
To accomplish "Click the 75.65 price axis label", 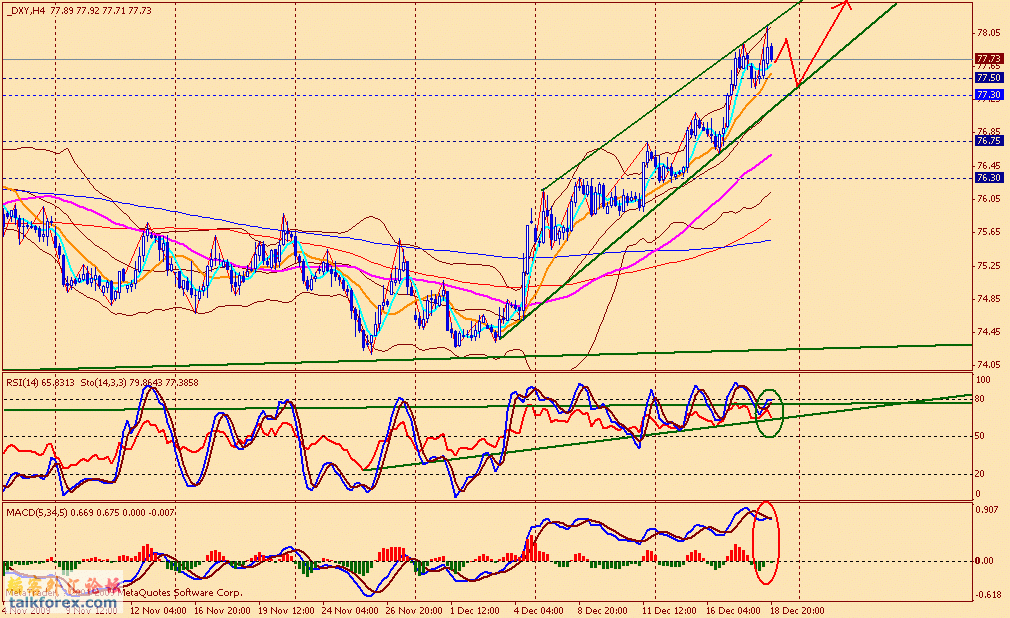I will coord(989,231).
